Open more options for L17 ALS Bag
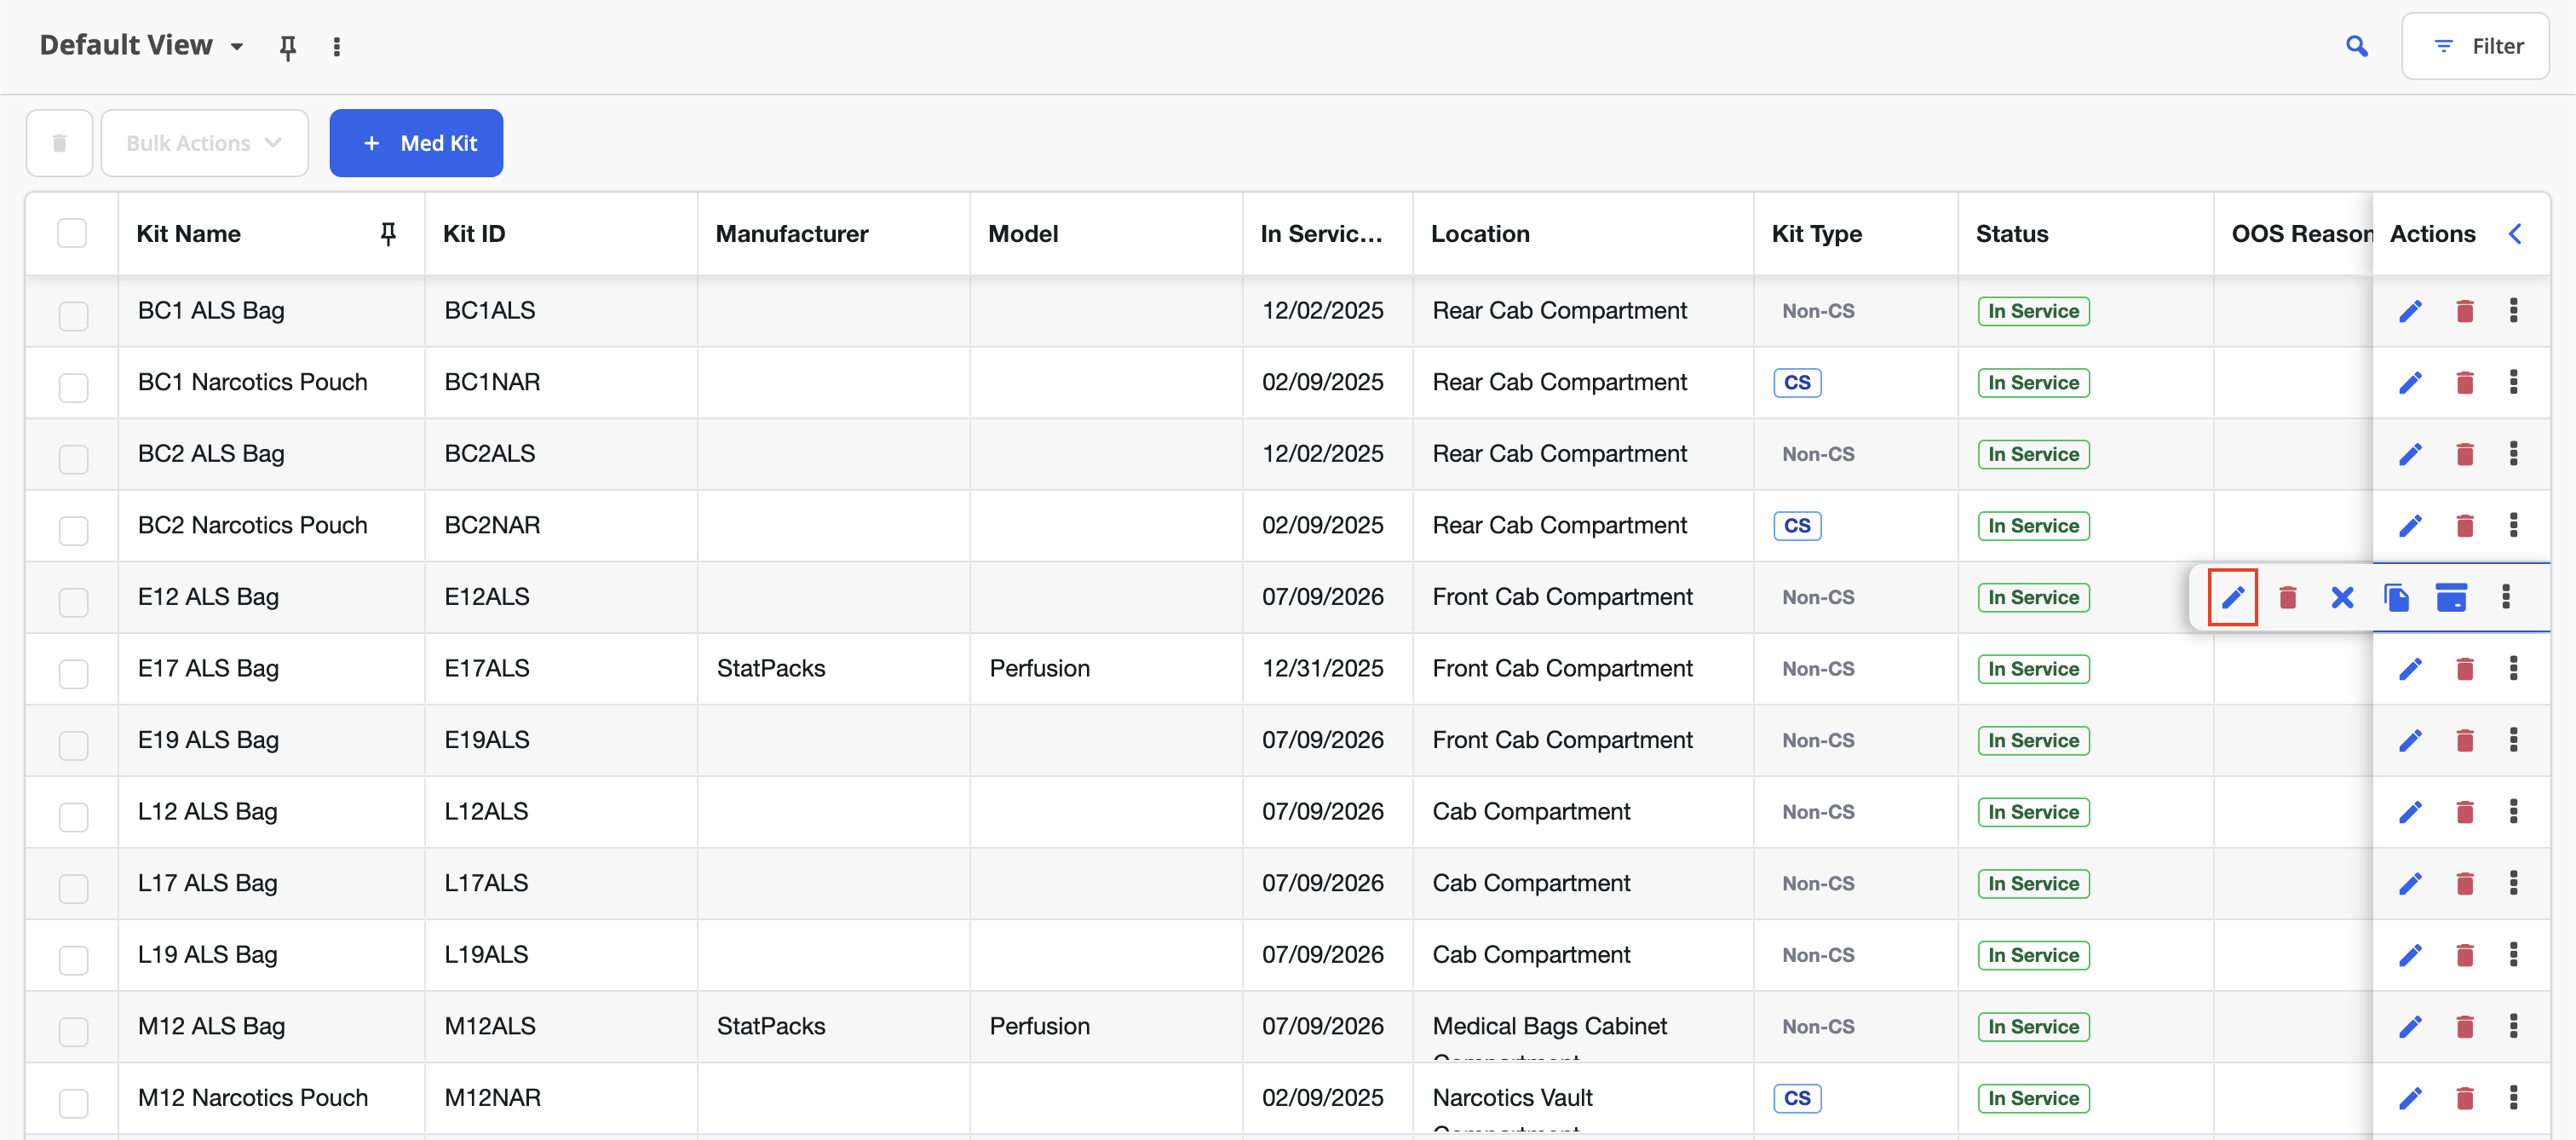Image resolution: width=2576 pixels, height=1140 pixels. click(x=2514, y=884)
